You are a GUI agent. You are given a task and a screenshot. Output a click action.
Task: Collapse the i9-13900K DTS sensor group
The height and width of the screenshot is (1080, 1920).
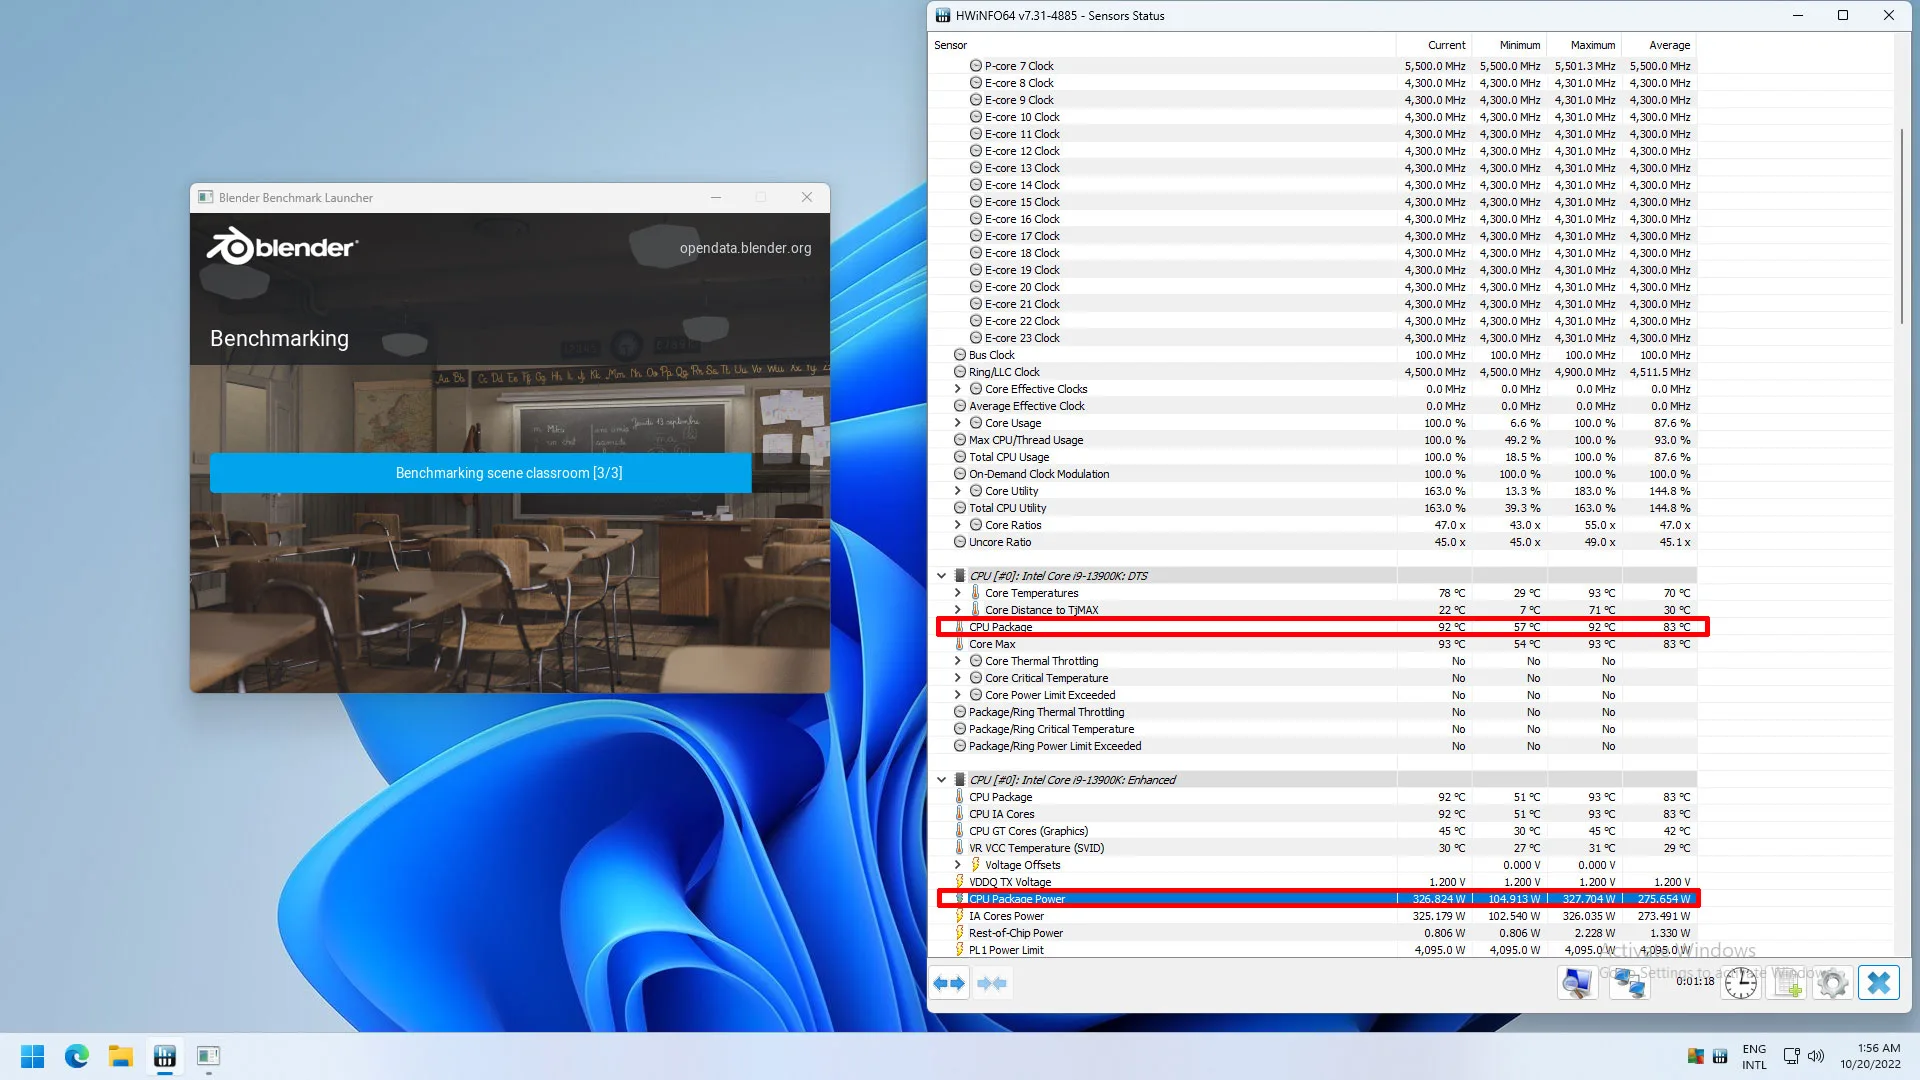point(941,576)
